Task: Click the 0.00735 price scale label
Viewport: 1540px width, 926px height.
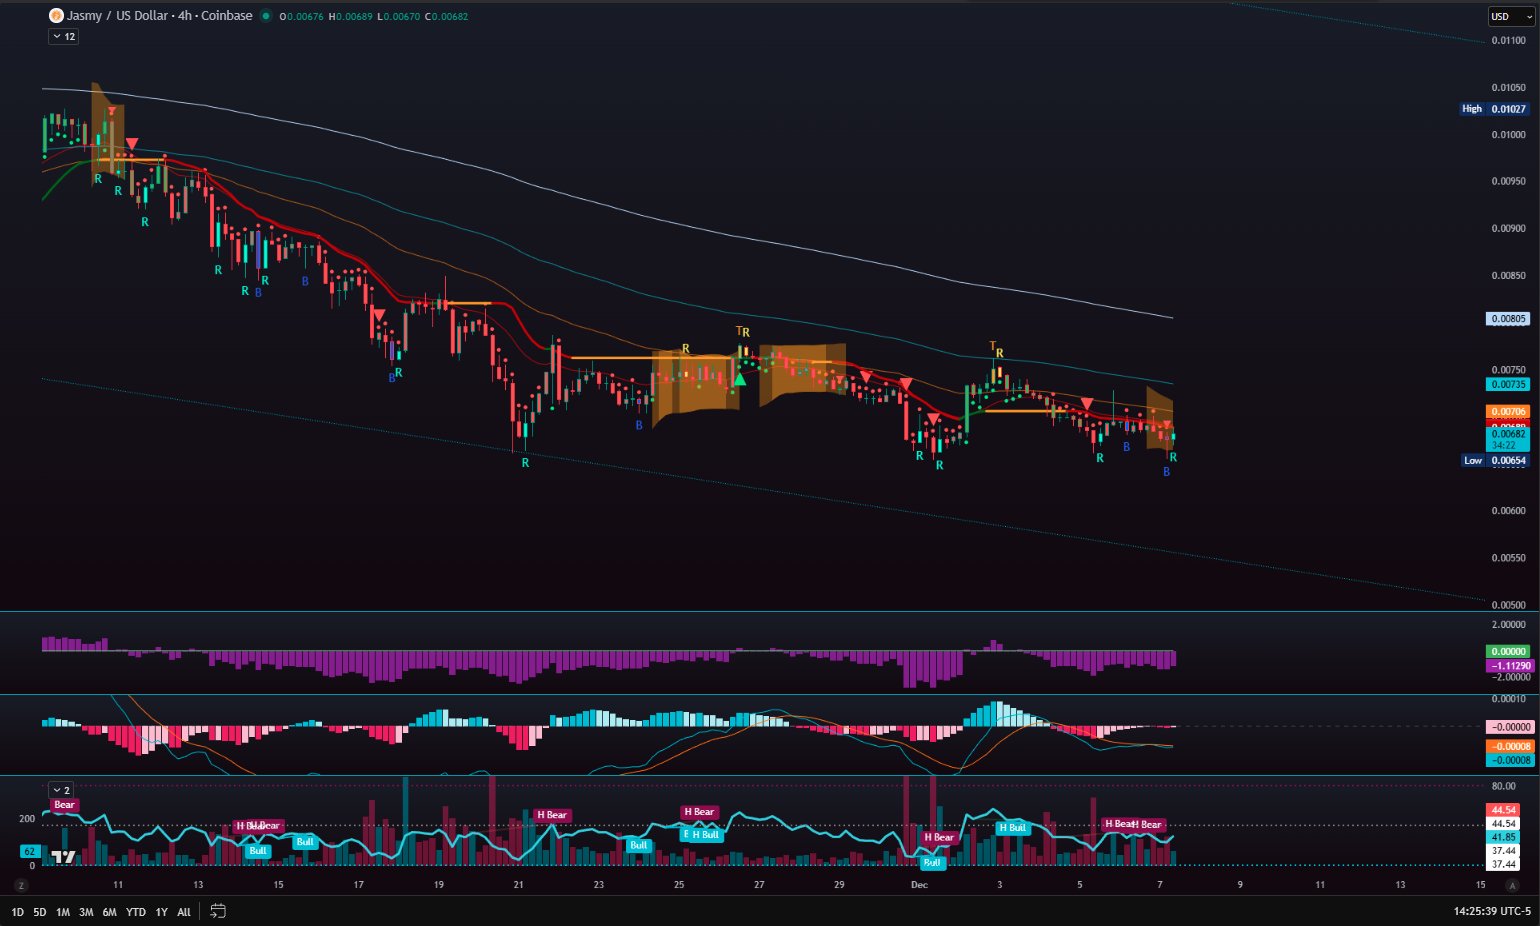Action: [x=1508, y=384]
